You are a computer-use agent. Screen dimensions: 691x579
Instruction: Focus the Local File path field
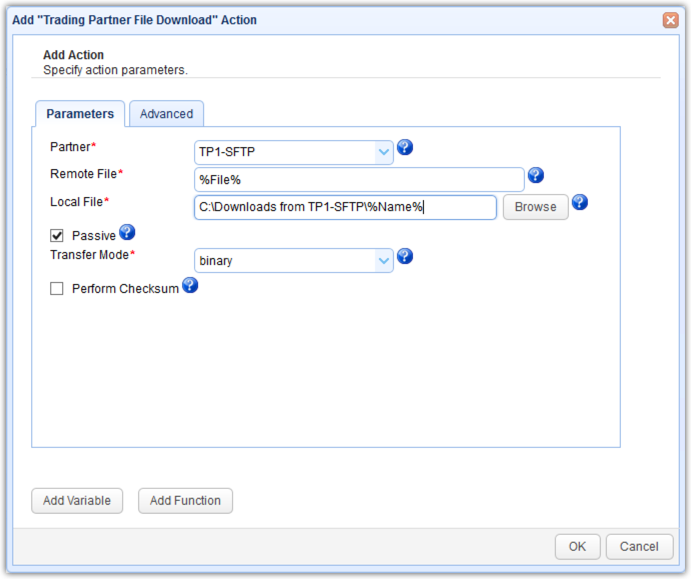tap(345, 207)
